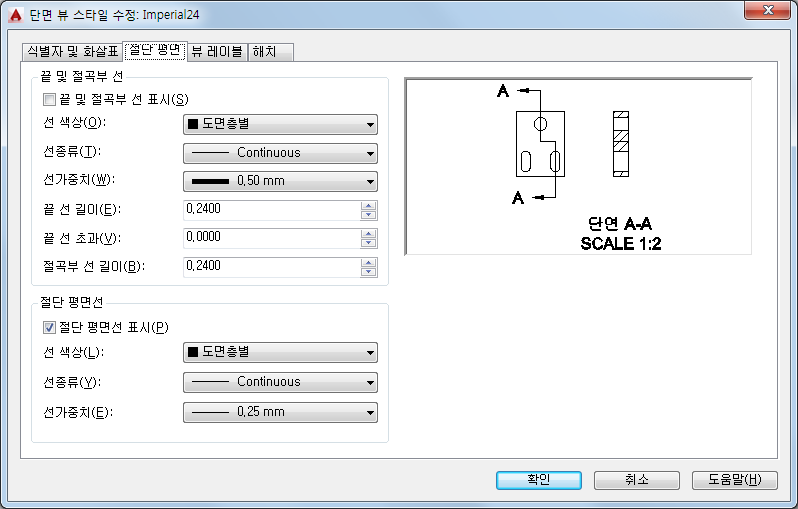Increase 끝 선 초과 value with up arrow

point(368,234)
